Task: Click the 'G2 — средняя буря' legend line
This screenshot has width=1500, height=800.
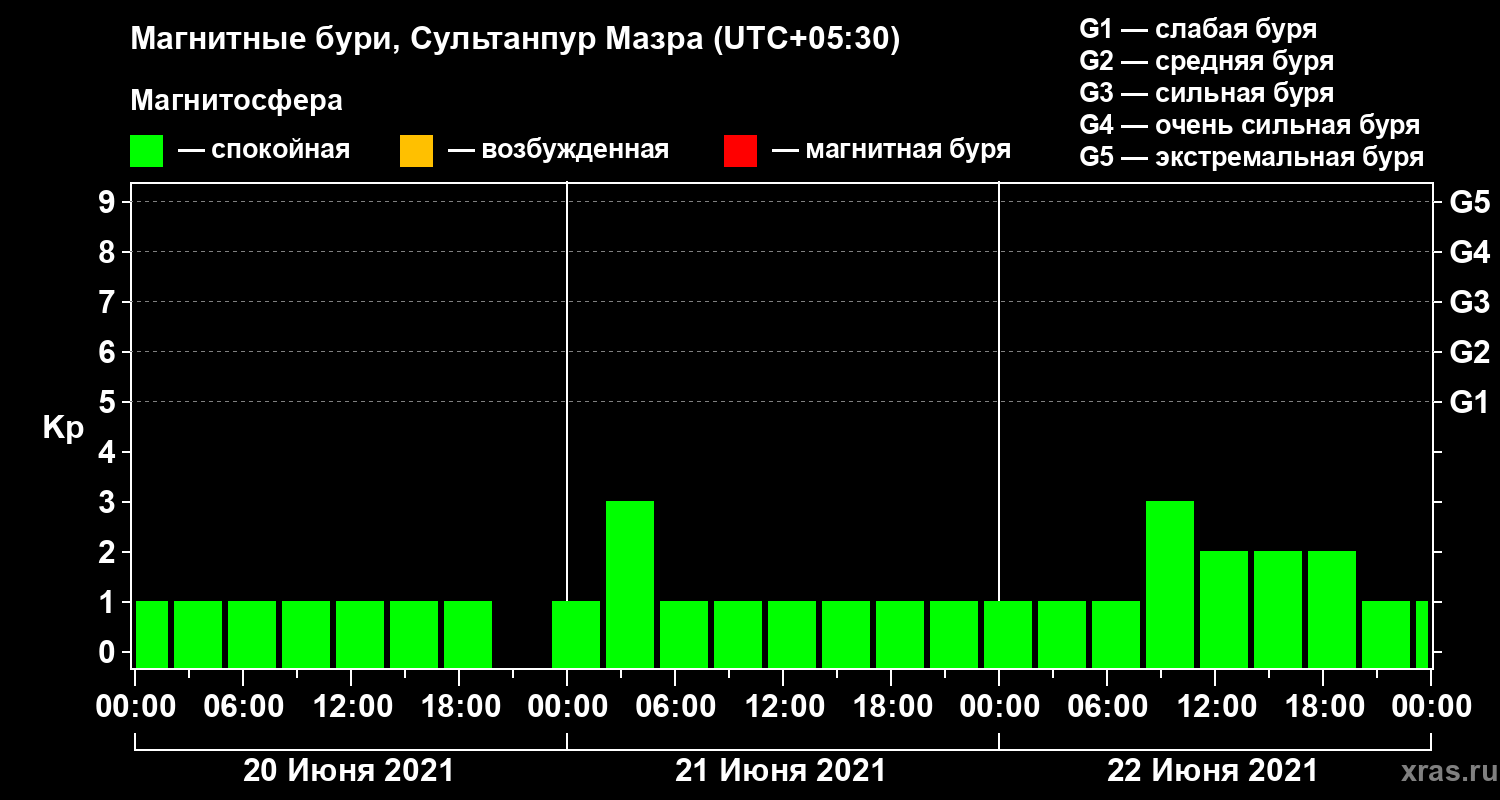Action: click(1207, 61)
